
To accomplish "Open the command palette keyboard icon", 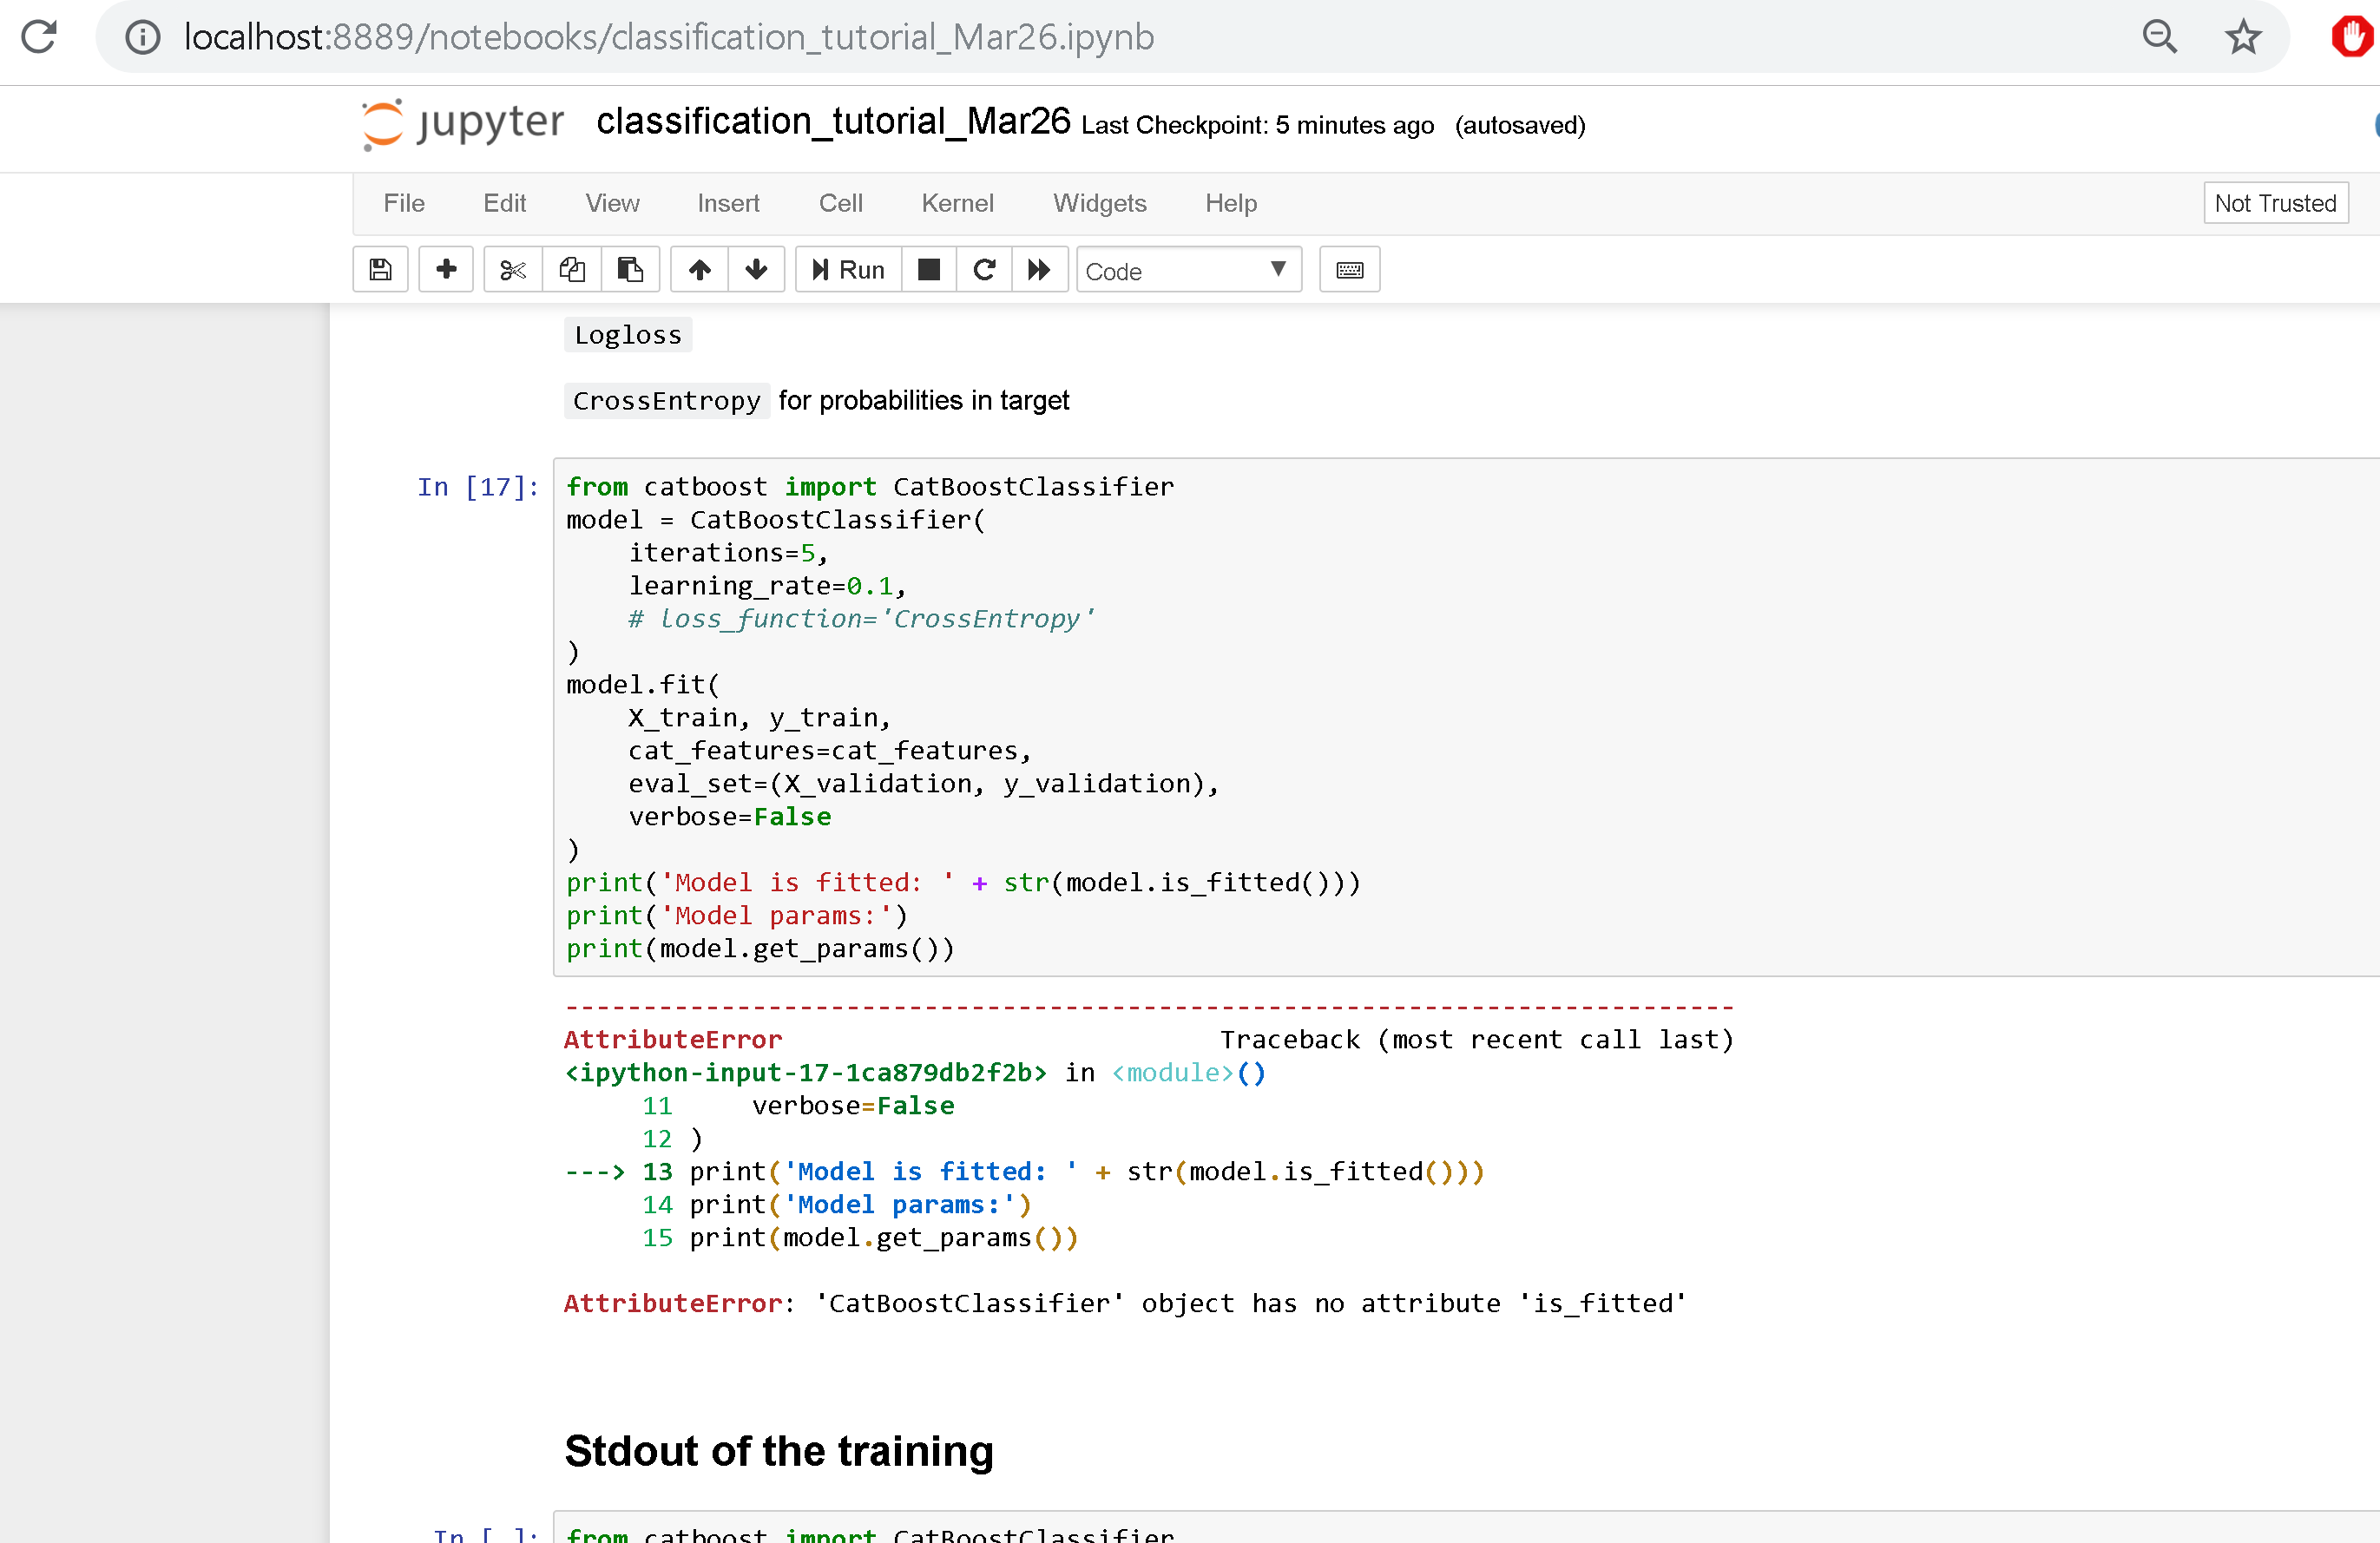I will [1349, 269].
